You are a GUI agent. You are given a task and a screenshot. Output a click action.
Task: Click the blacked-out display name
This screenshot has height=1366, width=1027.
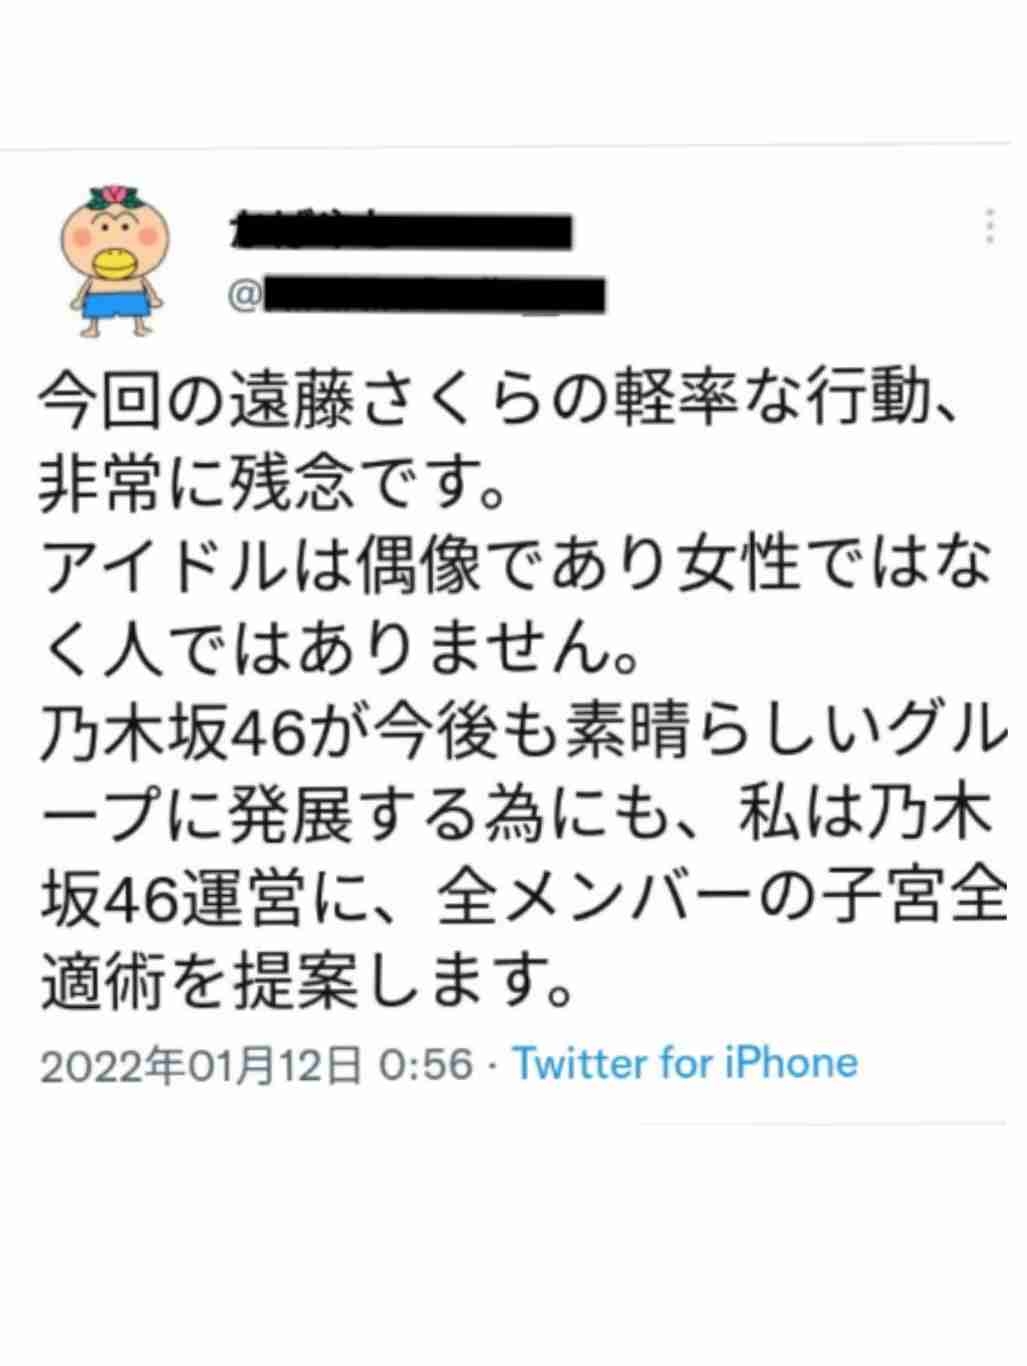click(400, 230)
